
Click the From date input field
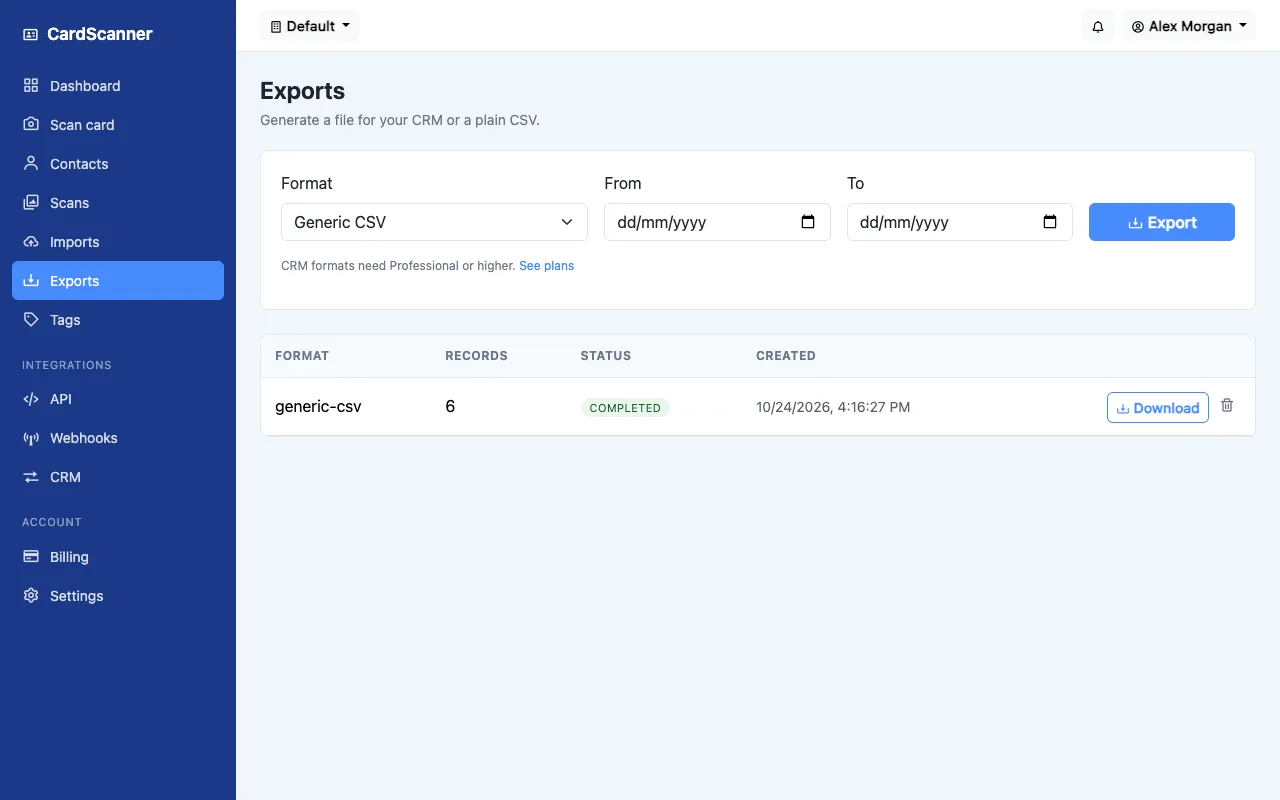[717, 222]
